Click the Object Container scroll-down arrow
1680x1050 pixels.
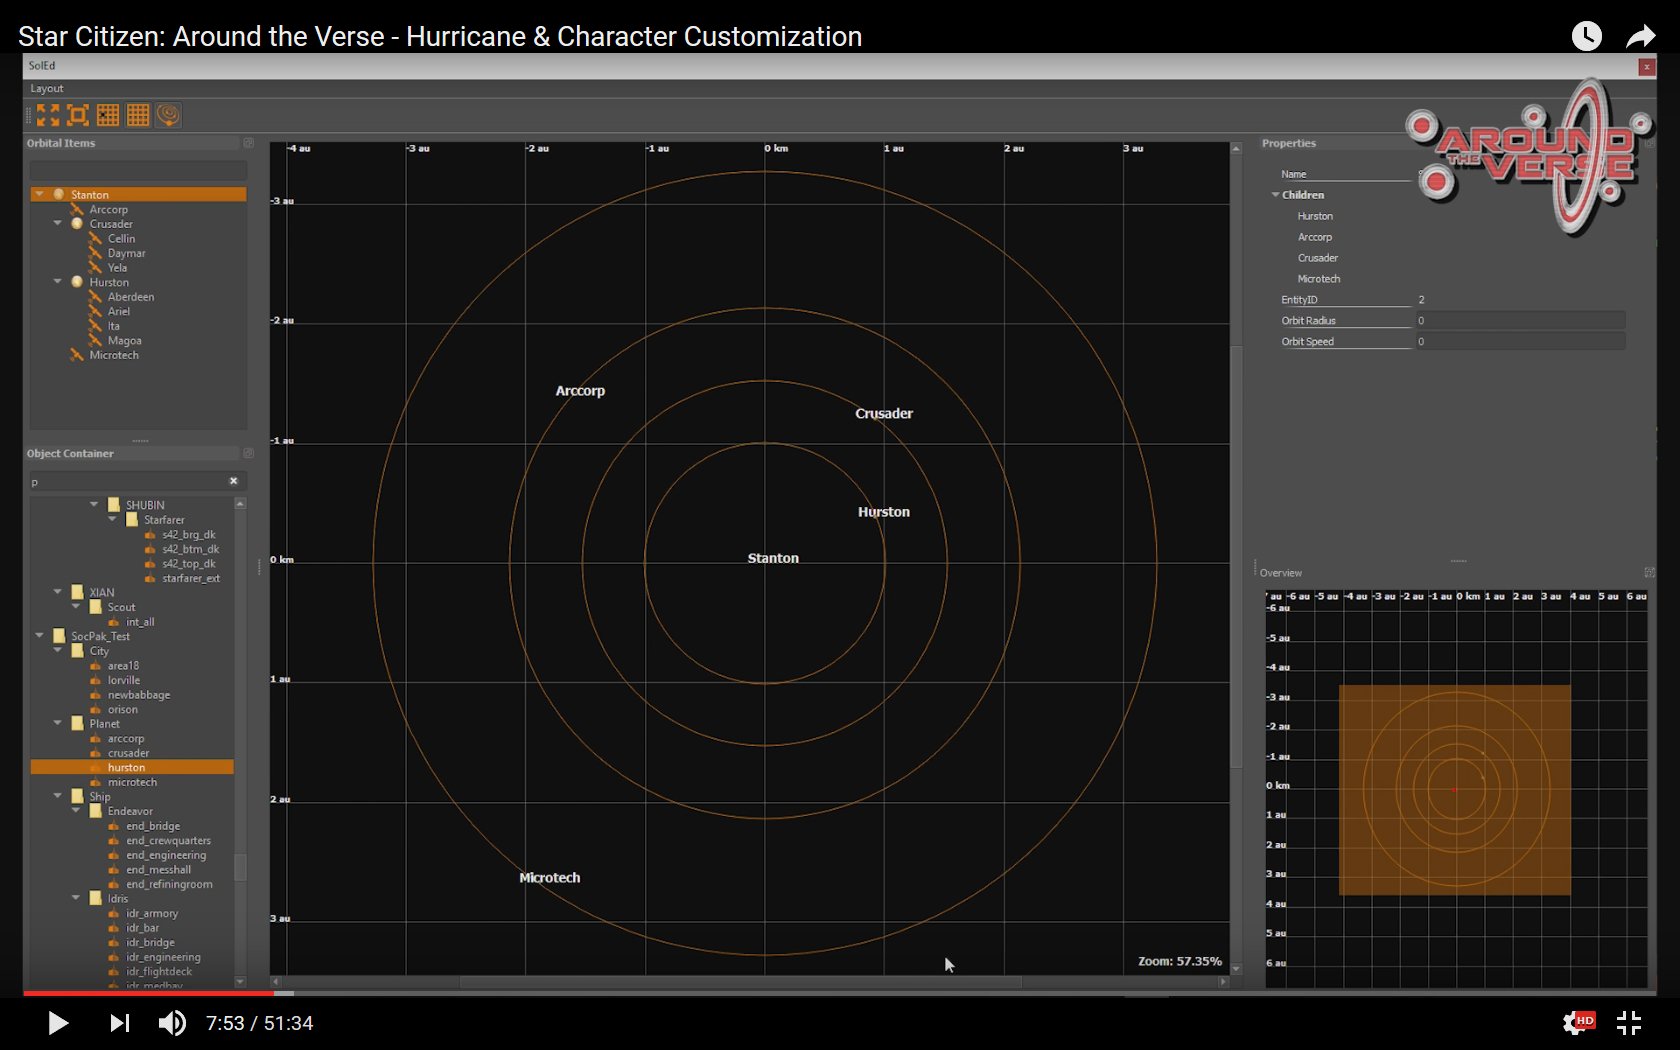[x=240, y=982]
